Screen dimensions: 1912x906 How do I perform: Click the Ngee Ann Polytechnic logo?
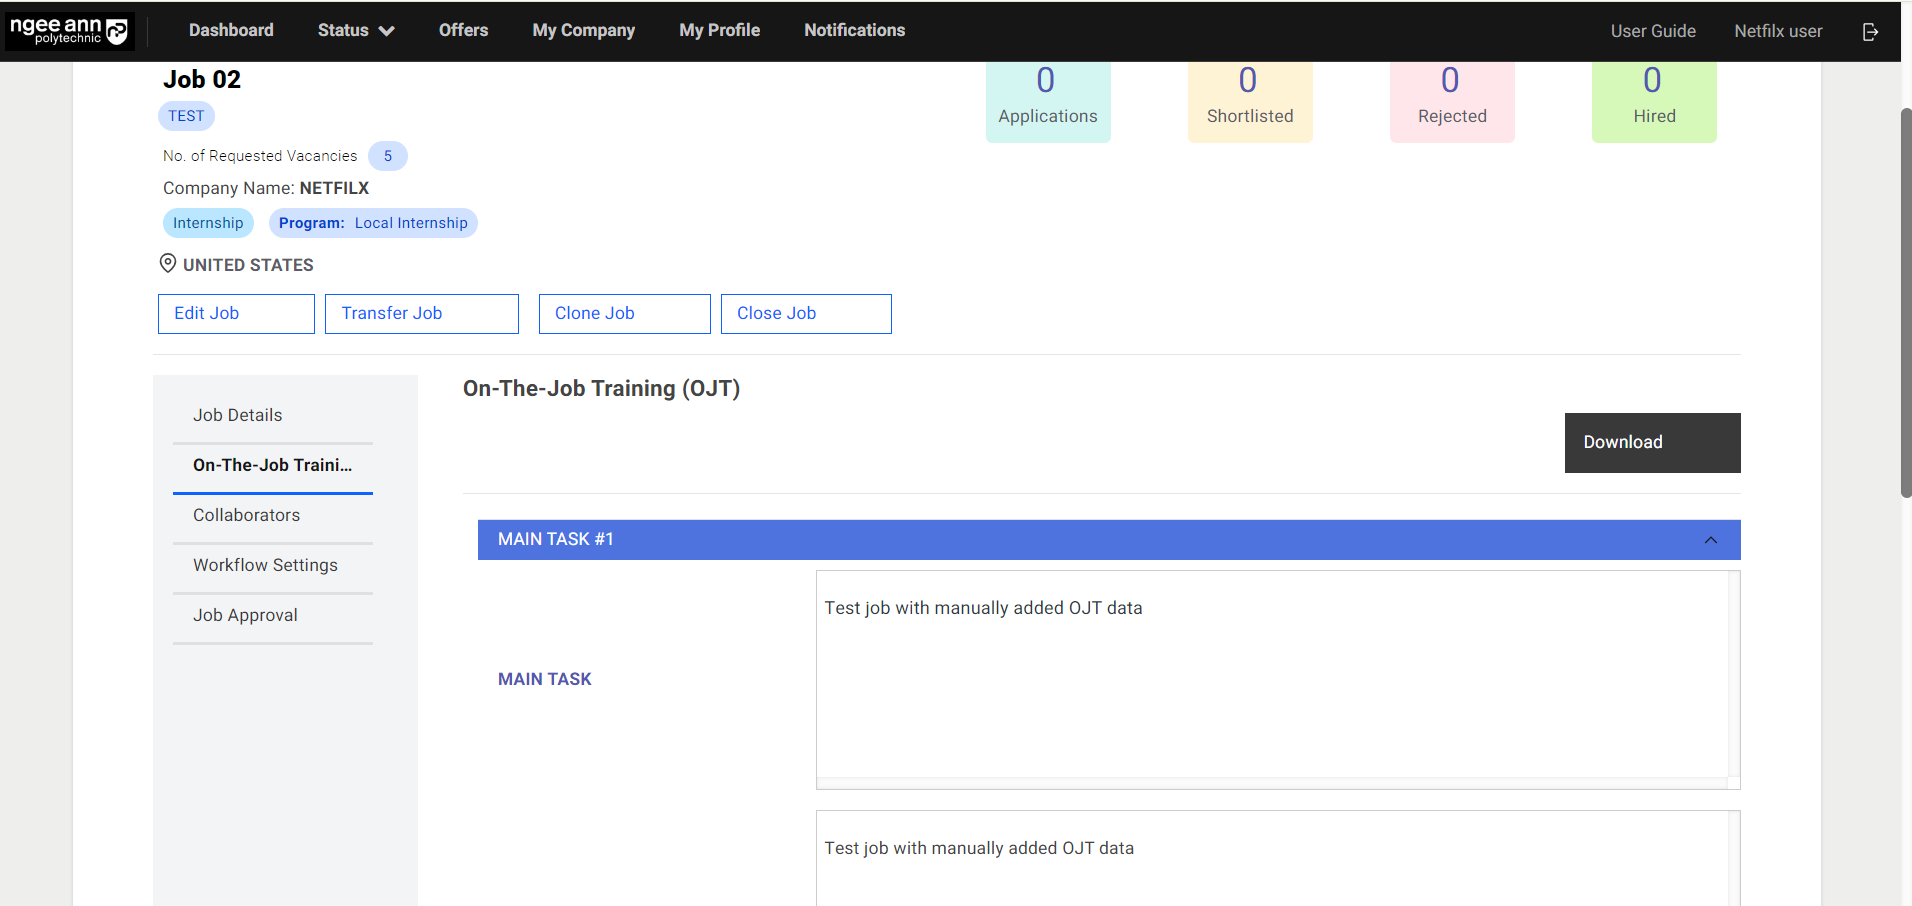[69, 31]
